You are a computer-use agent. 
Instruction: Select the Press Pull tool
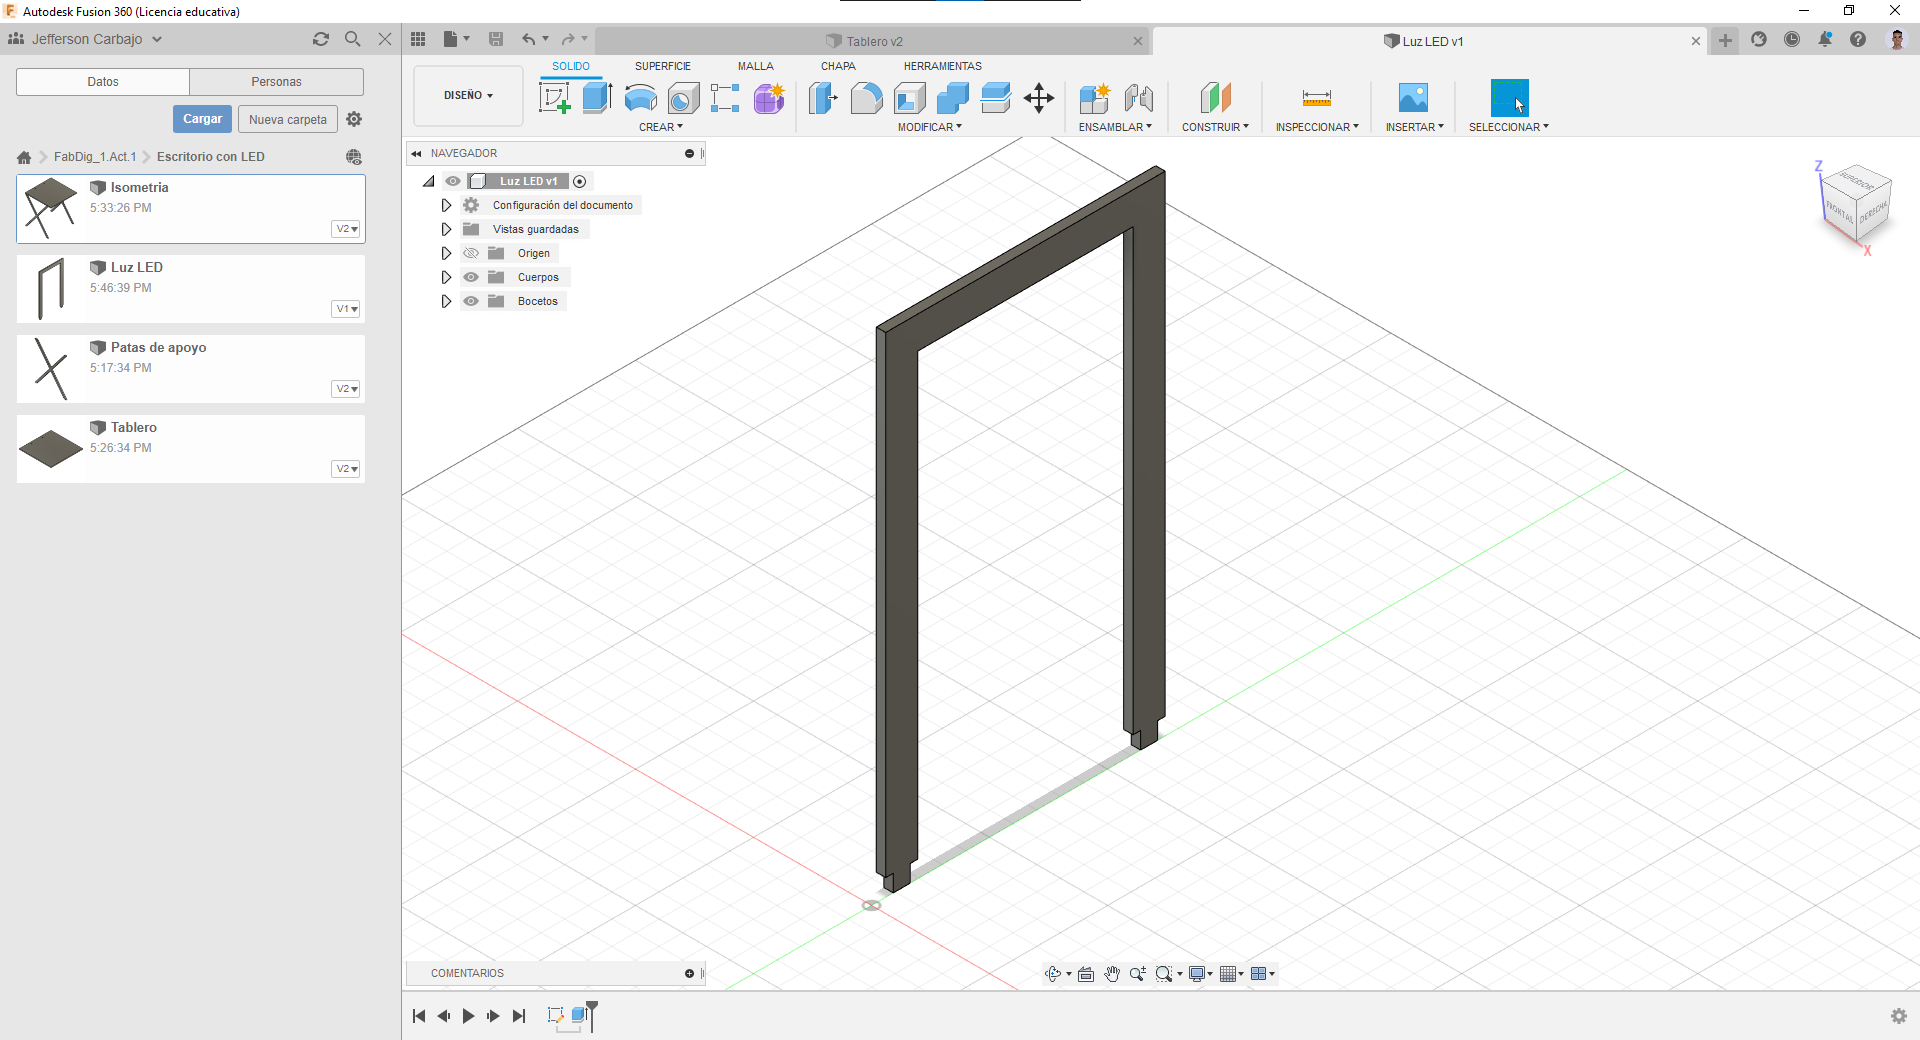click(823, 98)
